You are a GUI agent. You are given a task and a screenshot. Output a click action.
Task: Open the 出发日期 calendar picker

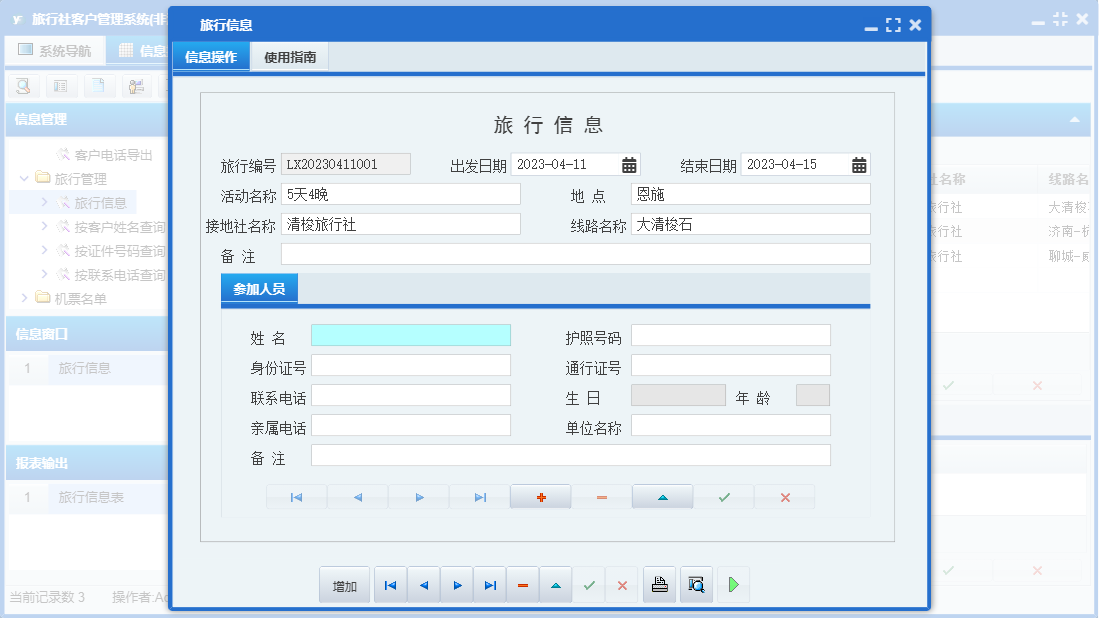(627, 163)
